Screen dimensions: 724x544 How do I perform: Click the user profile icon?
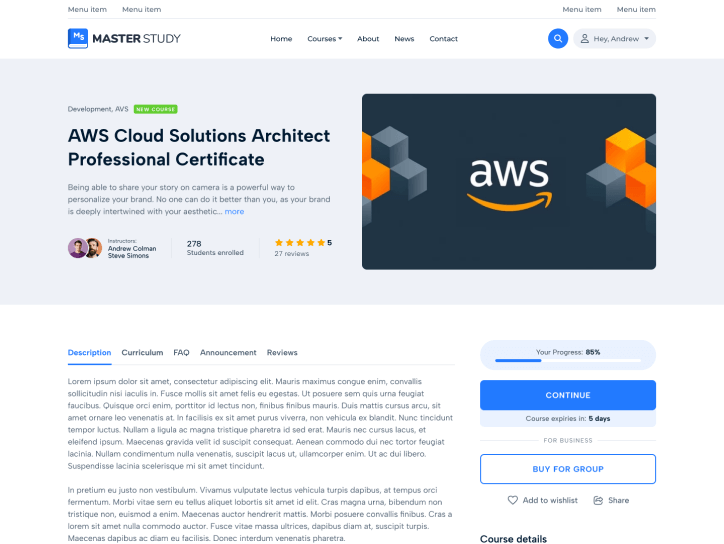pos(584,39)
